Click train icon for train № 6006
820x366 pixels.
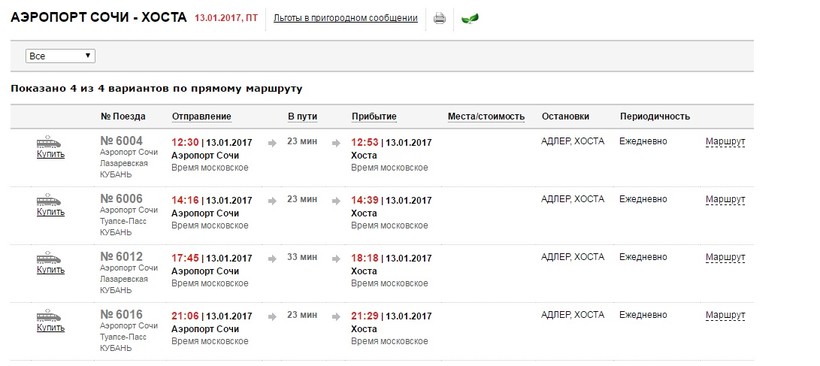click(x=49, y=201)
